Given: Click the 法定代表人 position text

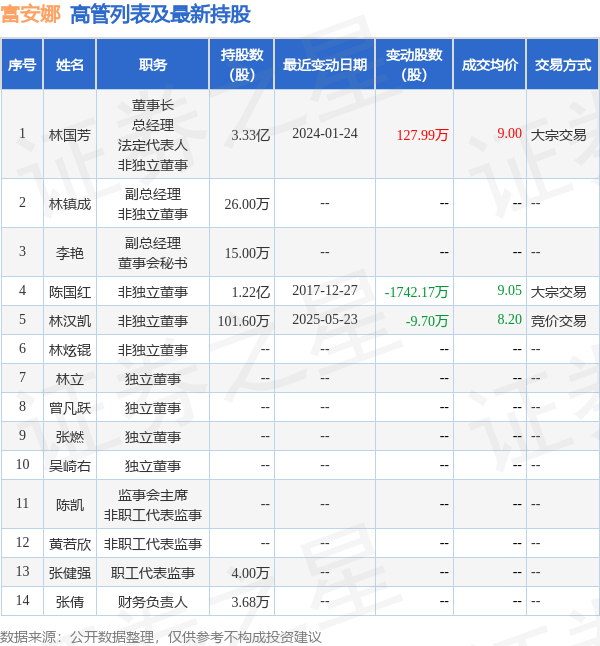Looking at the screenshot, I should pyautogui.click(x=153, y=145).
